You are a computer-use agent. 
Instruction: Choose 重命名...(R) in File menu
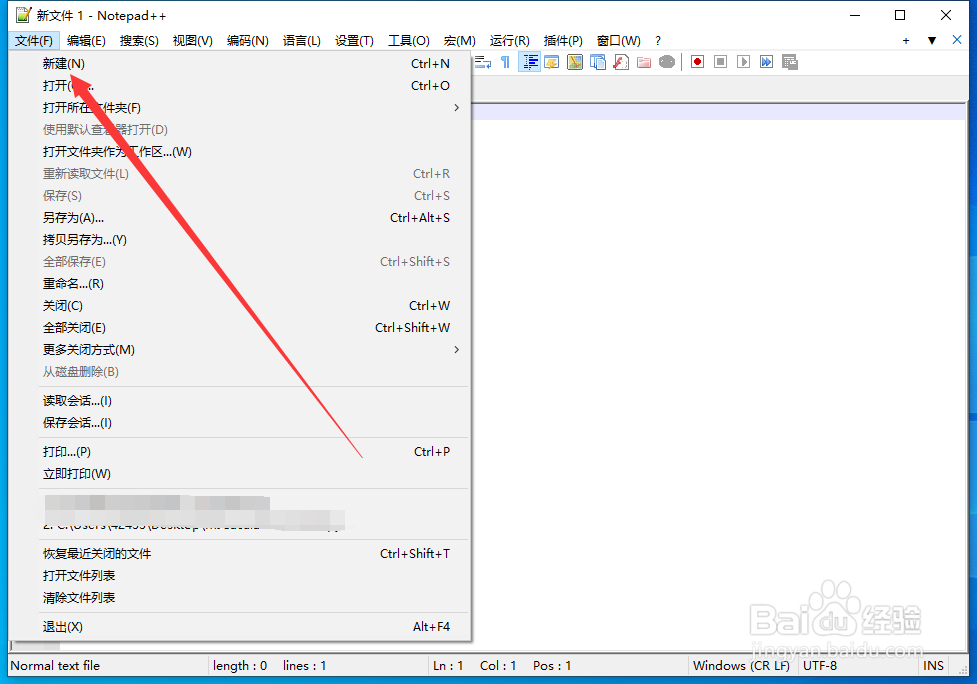point(240,283)
